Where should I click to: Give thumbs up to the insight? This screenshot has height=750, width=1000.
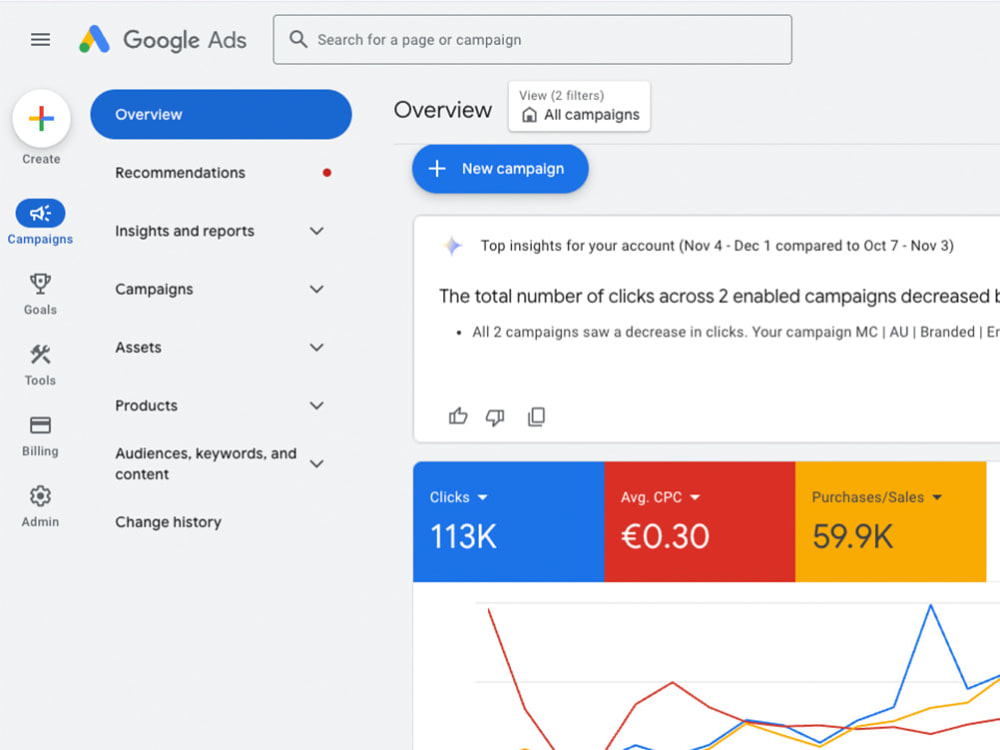click(458, 416)
